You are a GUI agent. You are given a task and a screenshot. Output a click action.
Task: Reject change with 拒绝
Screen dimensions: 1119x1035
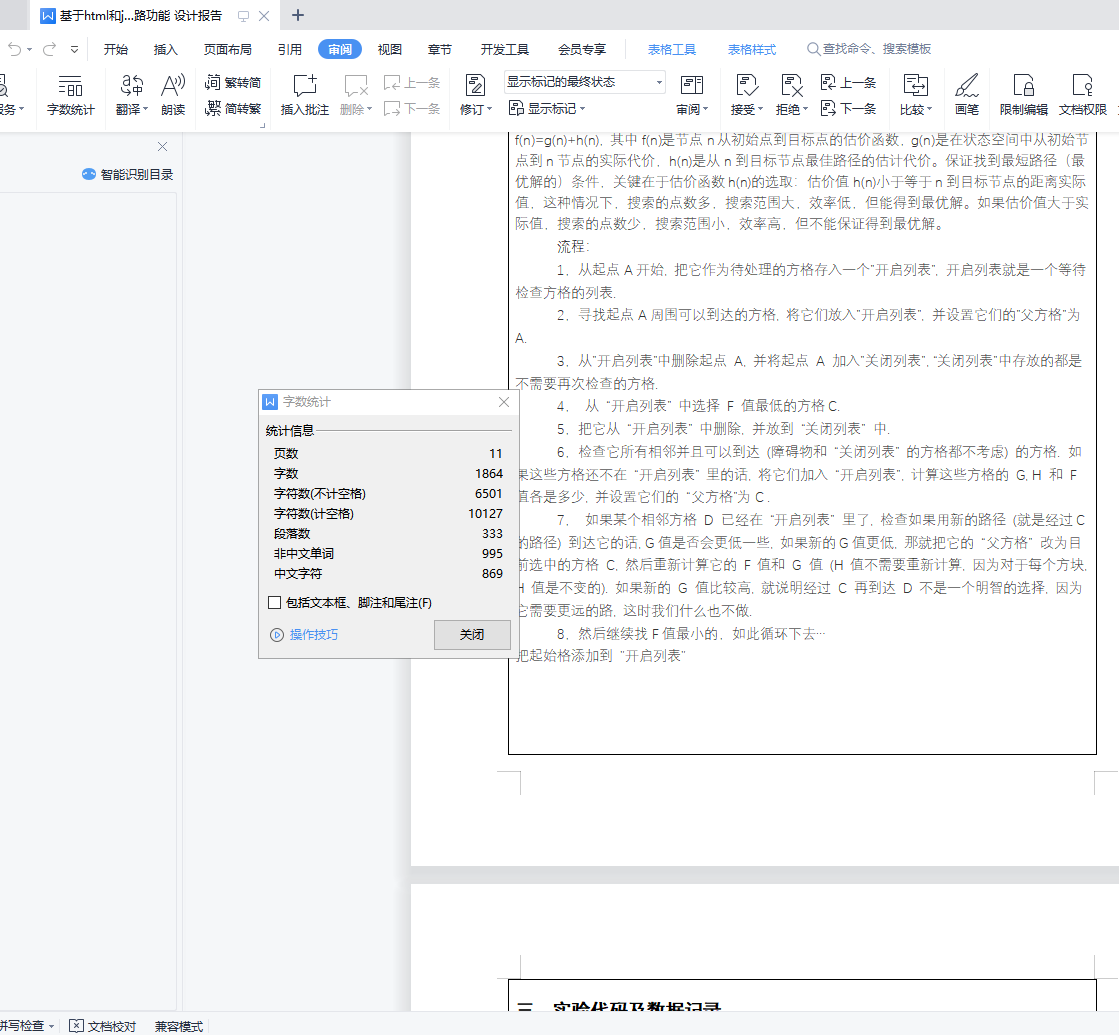tap(791, 94)
